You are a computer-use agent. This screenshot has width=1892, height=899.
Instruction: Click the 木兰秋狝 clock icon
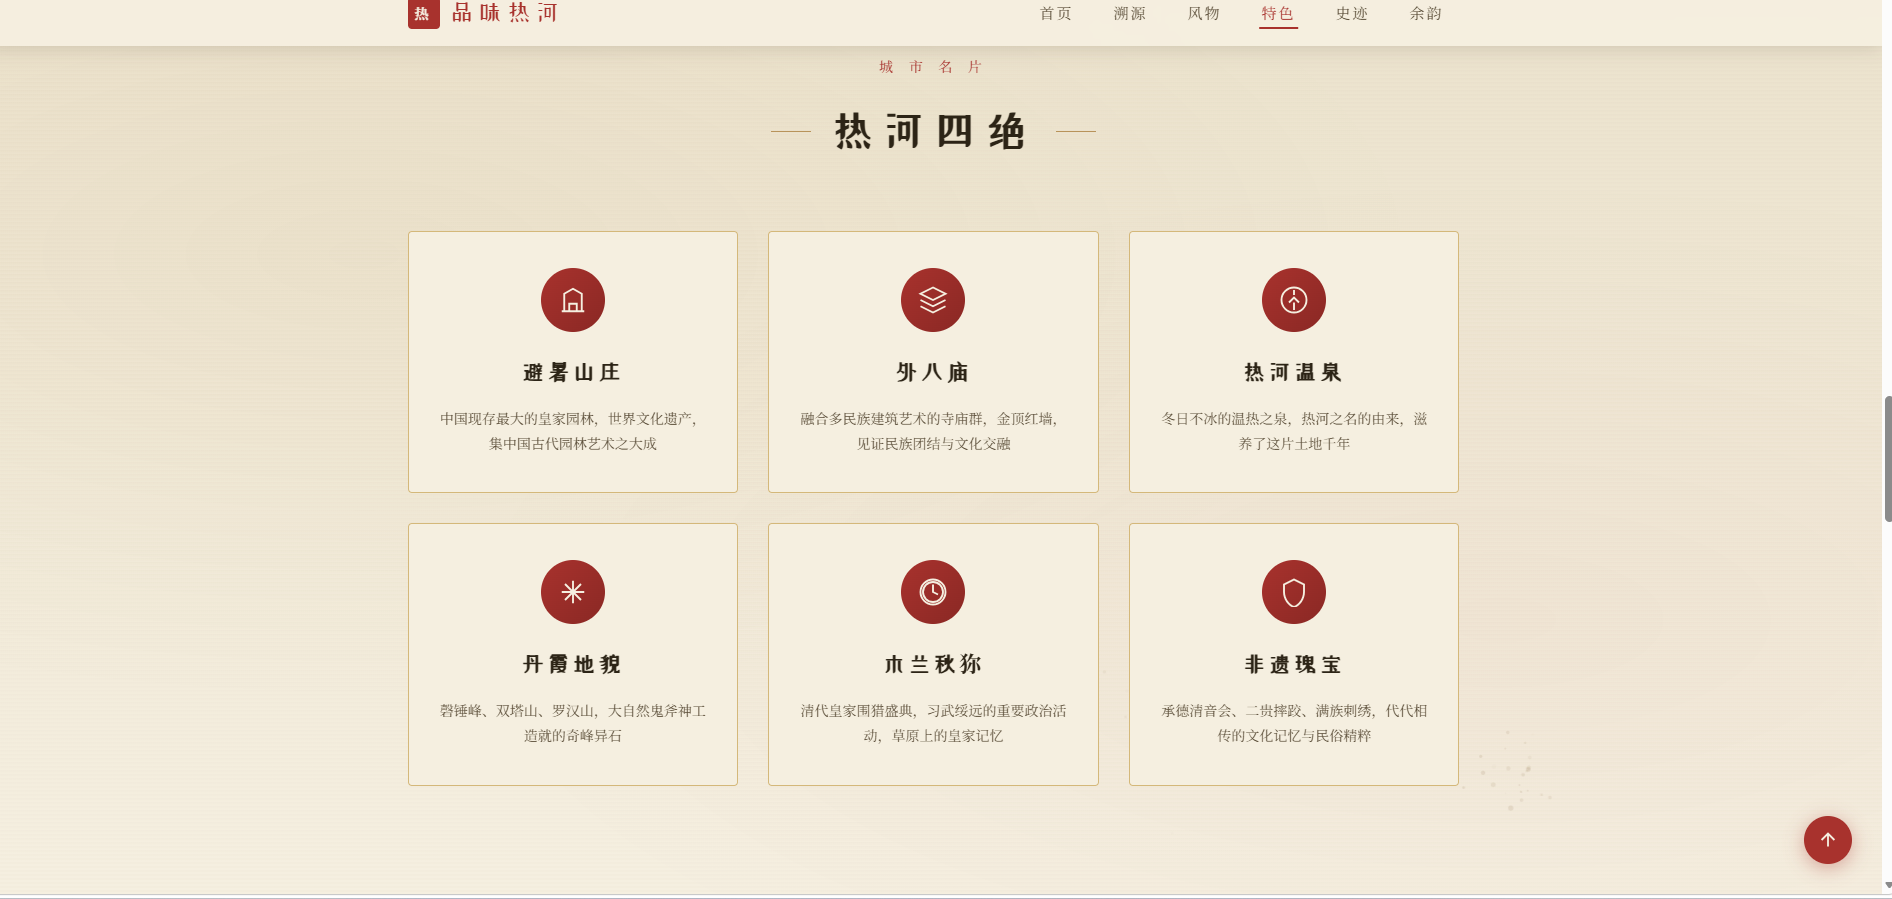coord(933,592)
